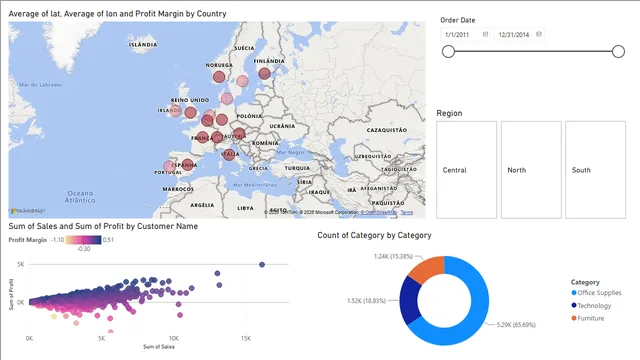The width and height of the screenshot is (640, 360).
Task: Click the 'Order Date' slicer header
Action: [x=458, y=20]
